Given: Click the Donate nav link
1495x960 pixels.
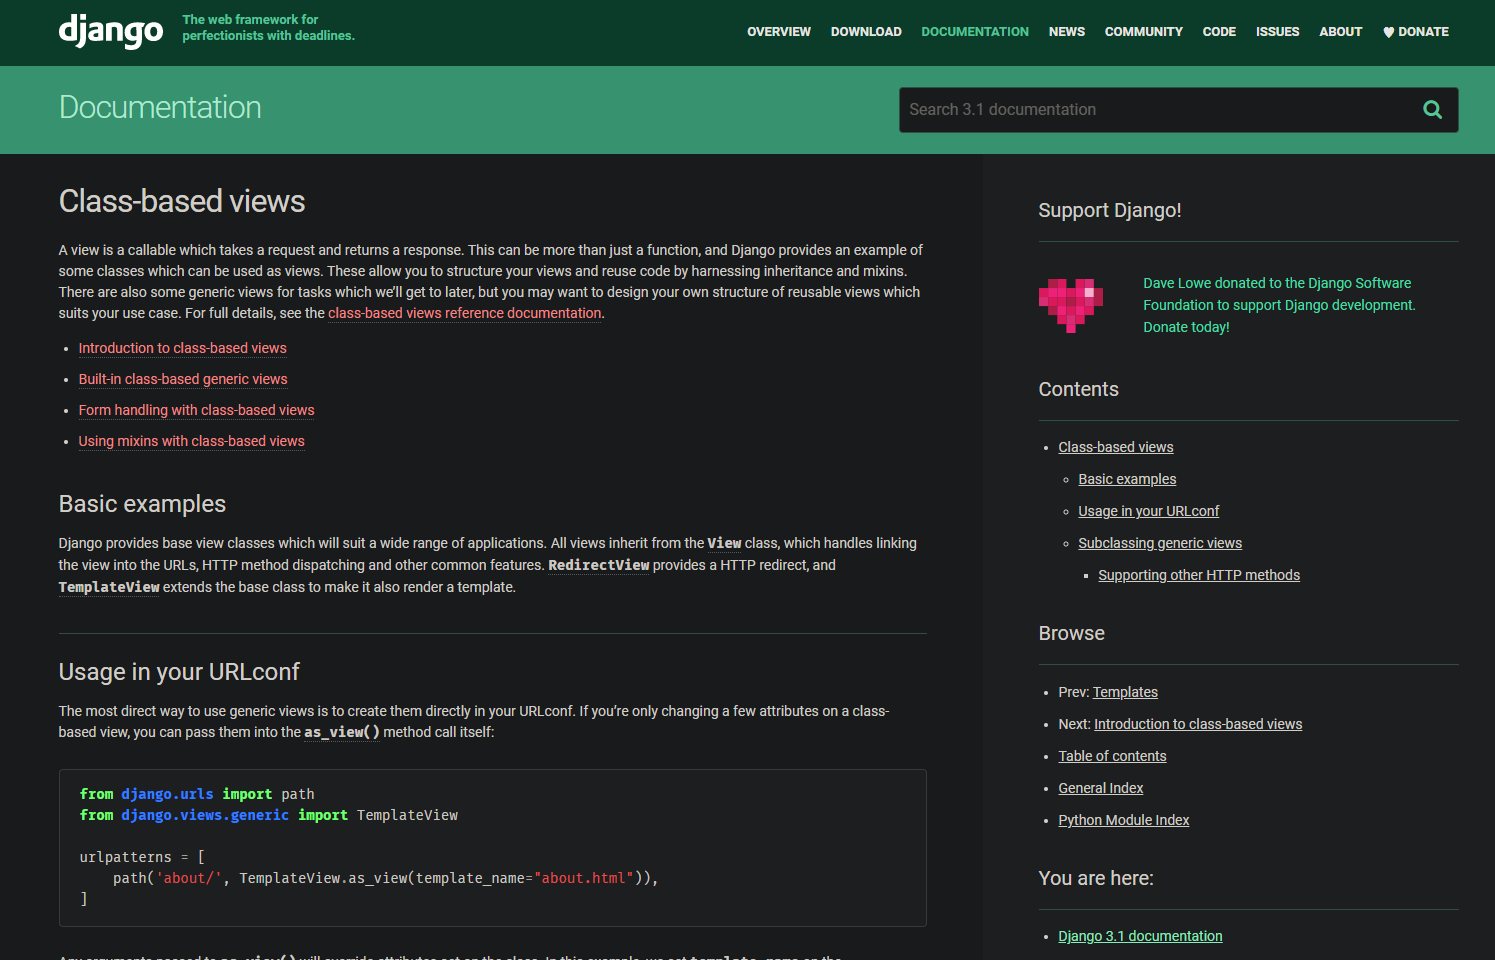Looking at the screenshot, I should pyautogui.click(x=1416, y=32).
